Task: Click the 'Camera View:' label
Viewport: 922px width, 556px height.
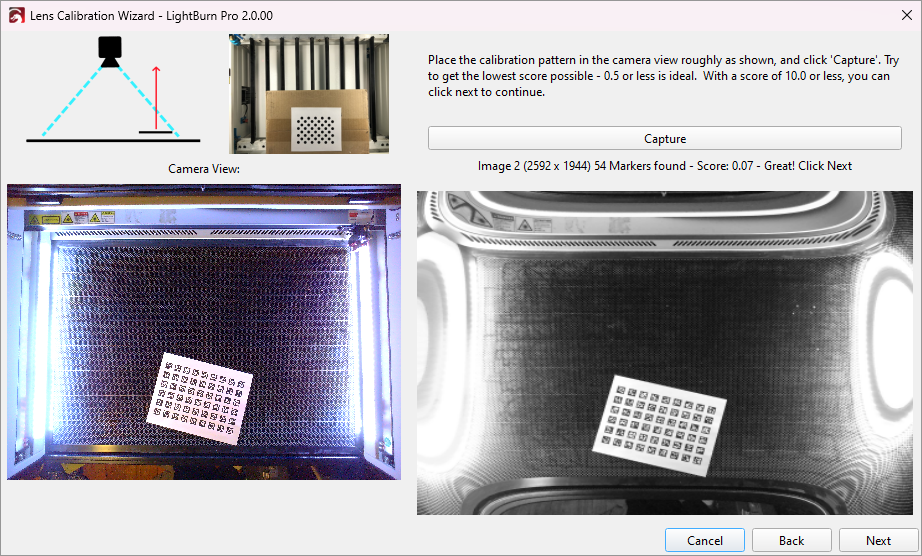Action: (204, 169)
